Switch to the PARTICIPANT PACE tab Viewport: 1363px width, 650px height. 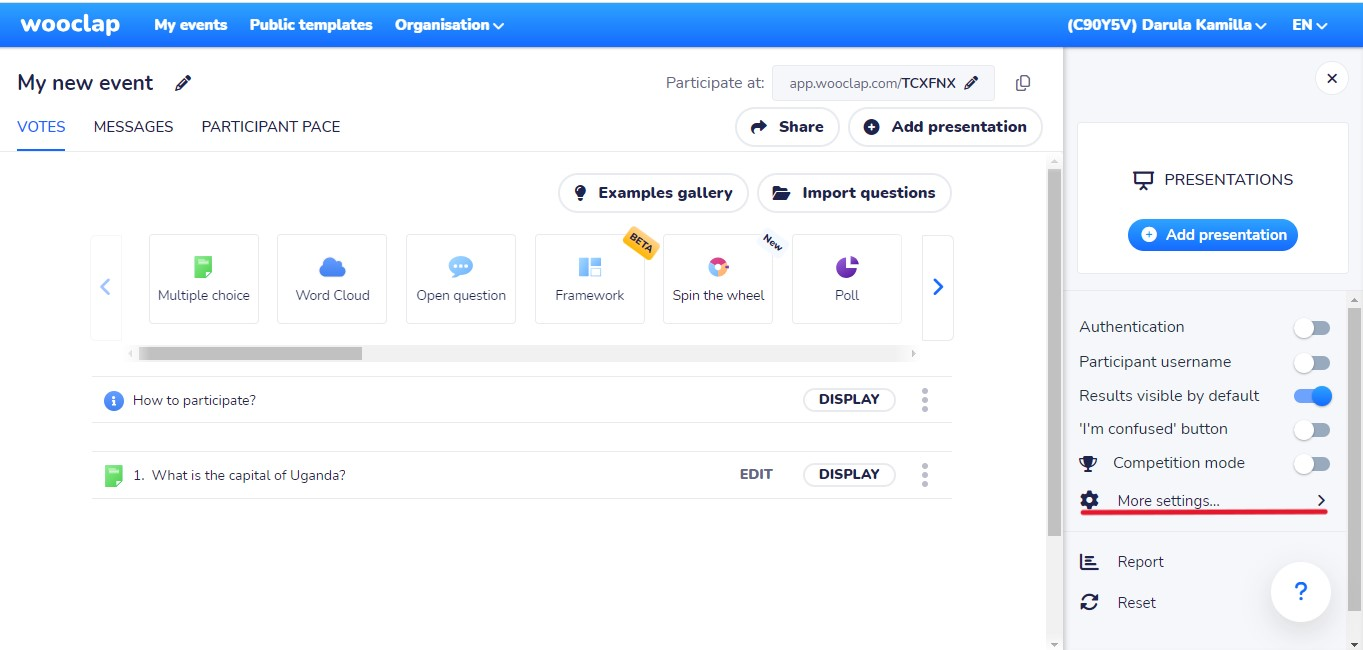click(x=271, y=127)
